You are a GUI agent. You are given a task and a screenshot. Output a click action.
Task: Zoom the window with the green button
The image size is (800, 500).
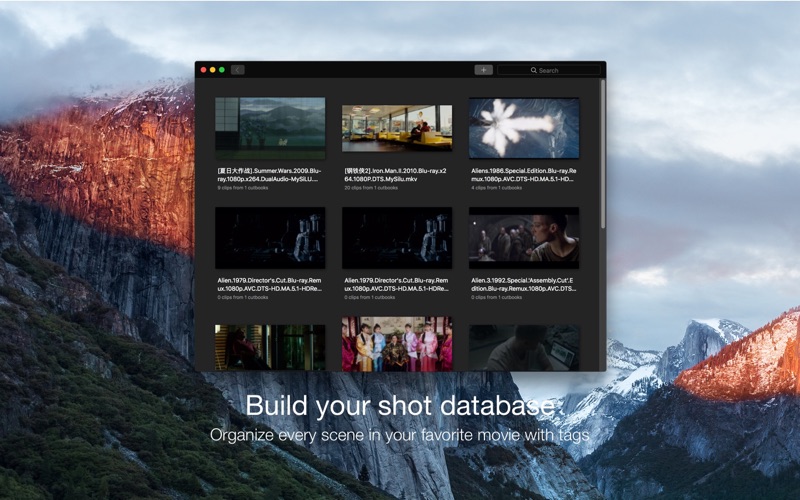222,70
